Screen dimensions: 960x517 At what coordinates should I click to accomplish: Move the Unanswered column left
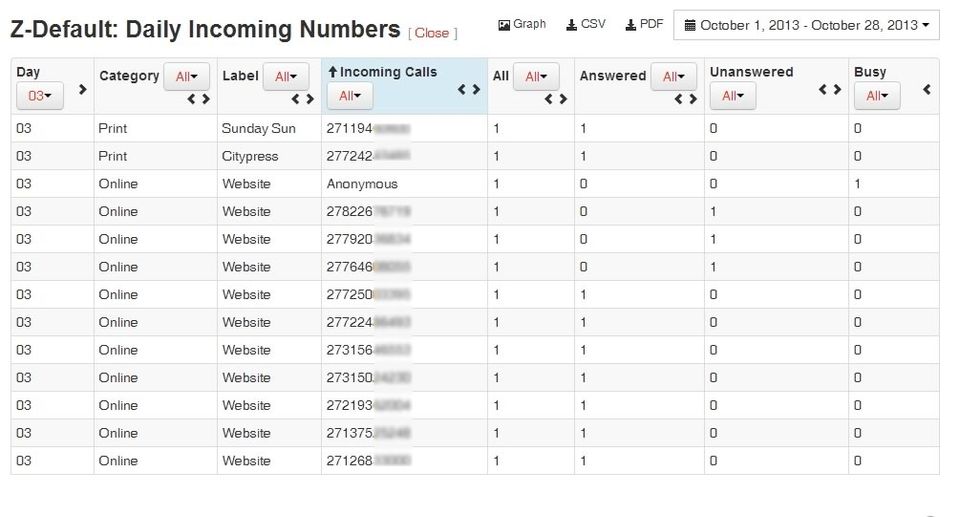[823, 89]
